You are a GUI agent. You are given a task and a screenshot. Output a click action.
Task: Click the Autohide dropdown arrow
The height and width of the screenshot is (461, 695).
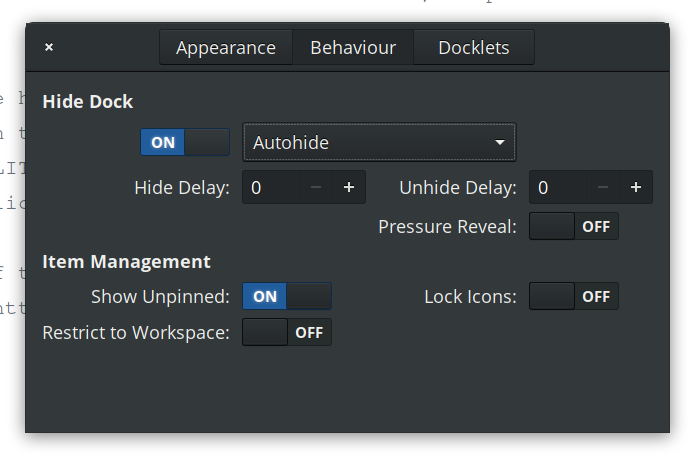click(x=499, y=142)
